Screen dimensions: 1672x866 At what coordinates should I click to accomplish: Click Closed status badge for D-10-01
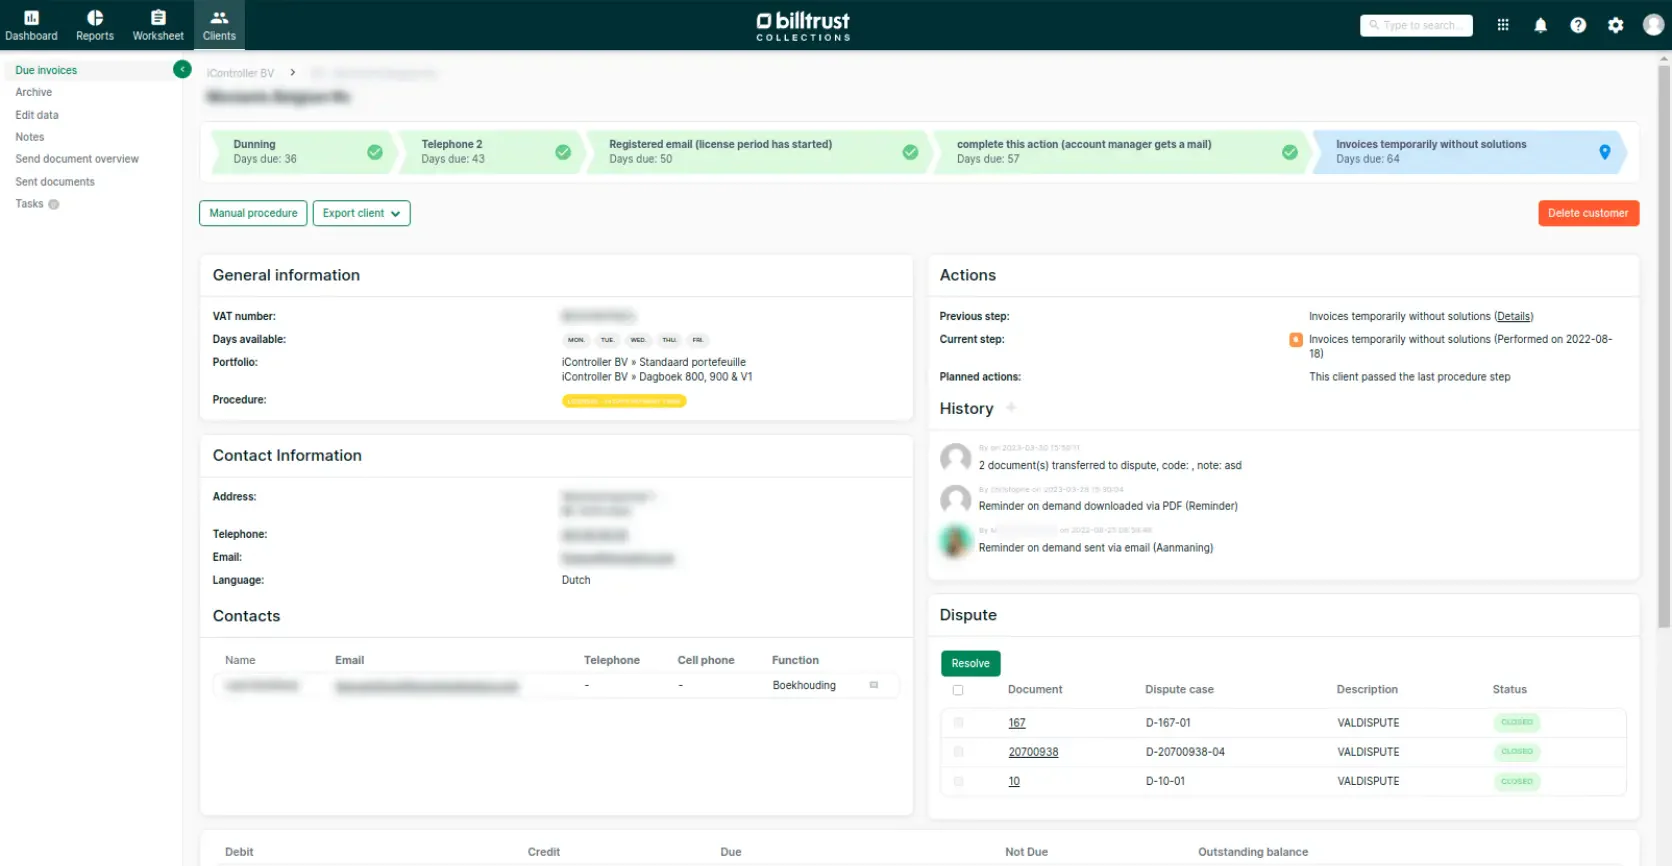coord(1517,781)
